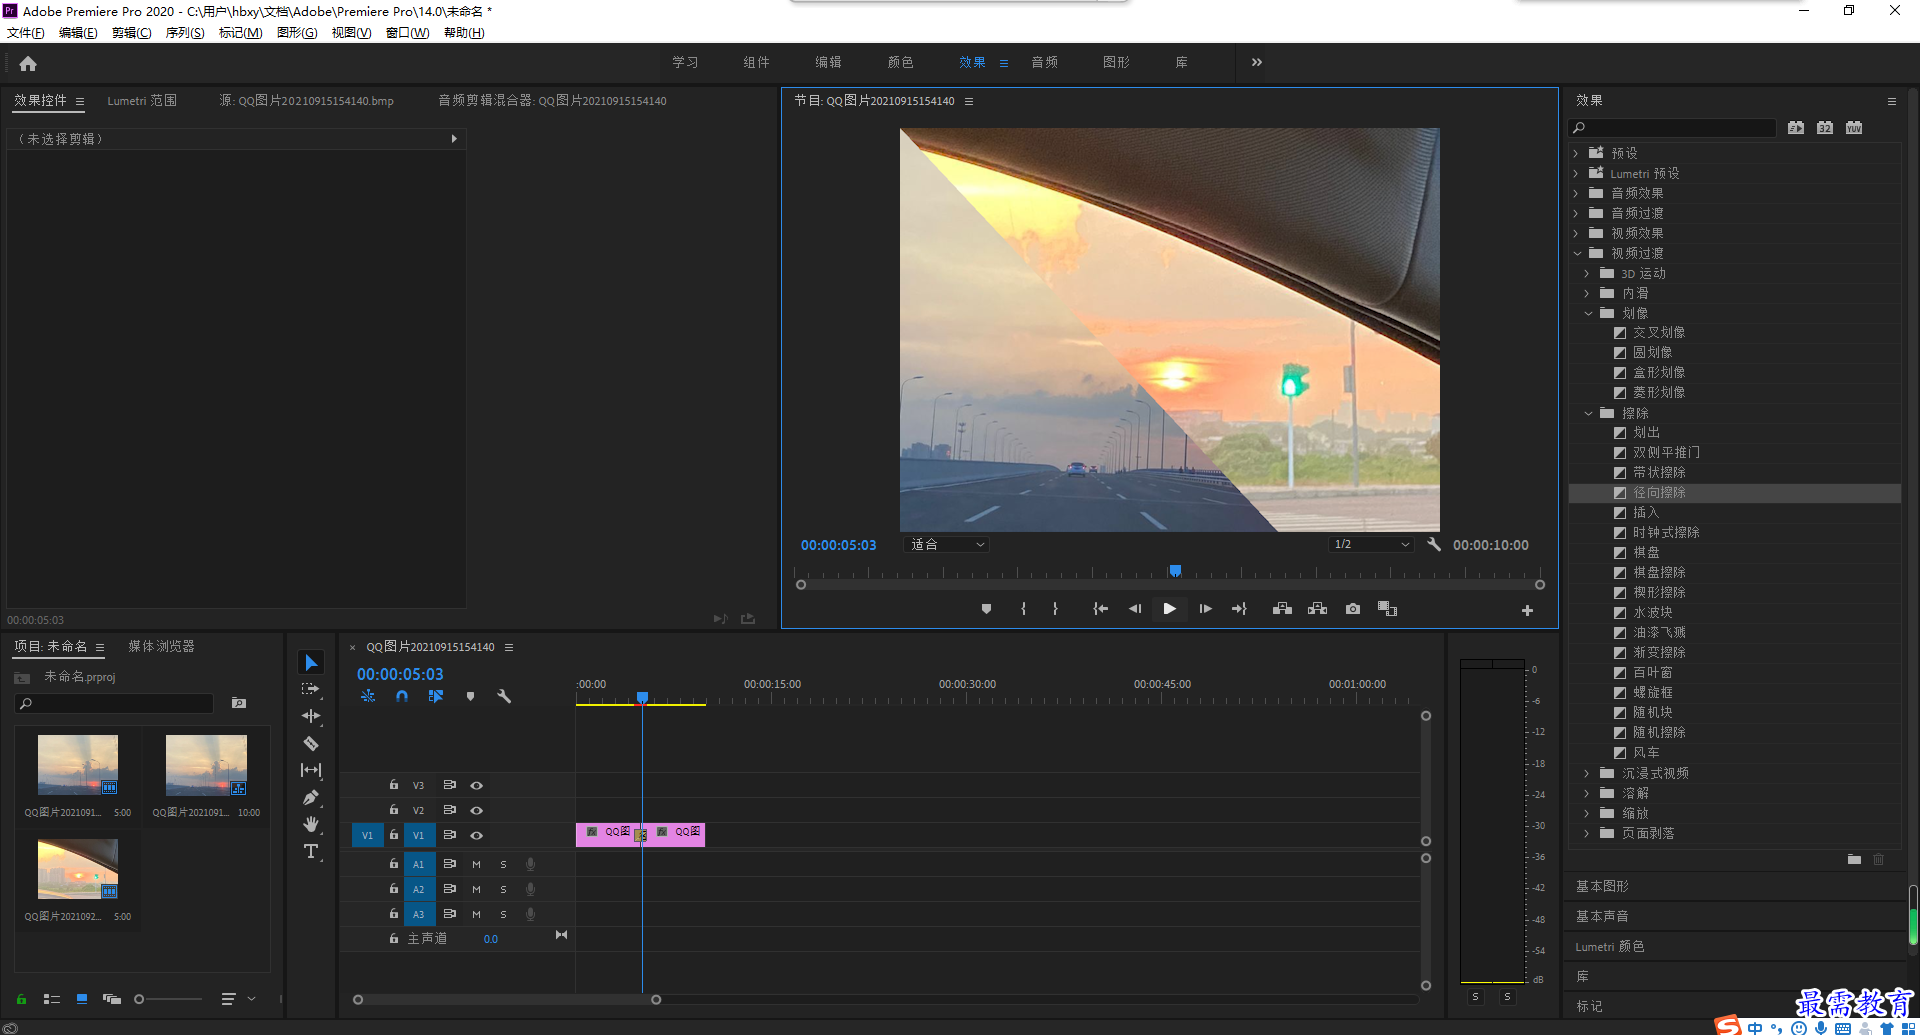The image size is (1920, 1035).
Task: Switch to 颜色 workspace tab
Action: pyautogui.click(x=900, y=62)
